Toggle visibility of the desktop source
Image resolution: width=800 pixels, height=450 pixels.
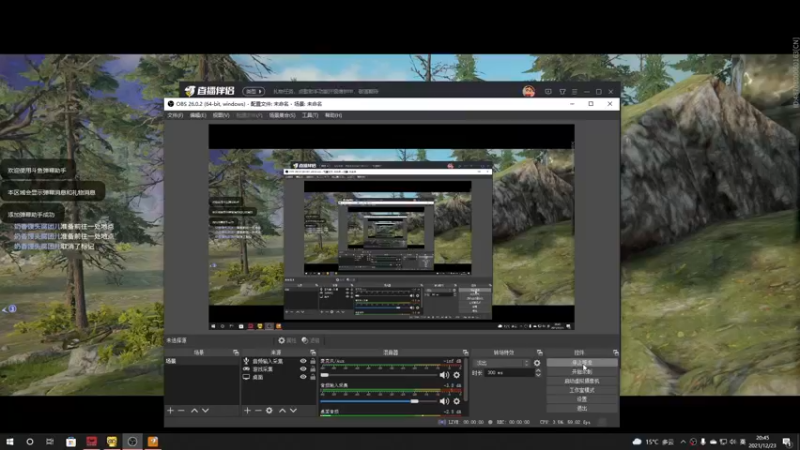tap(303, 377)
